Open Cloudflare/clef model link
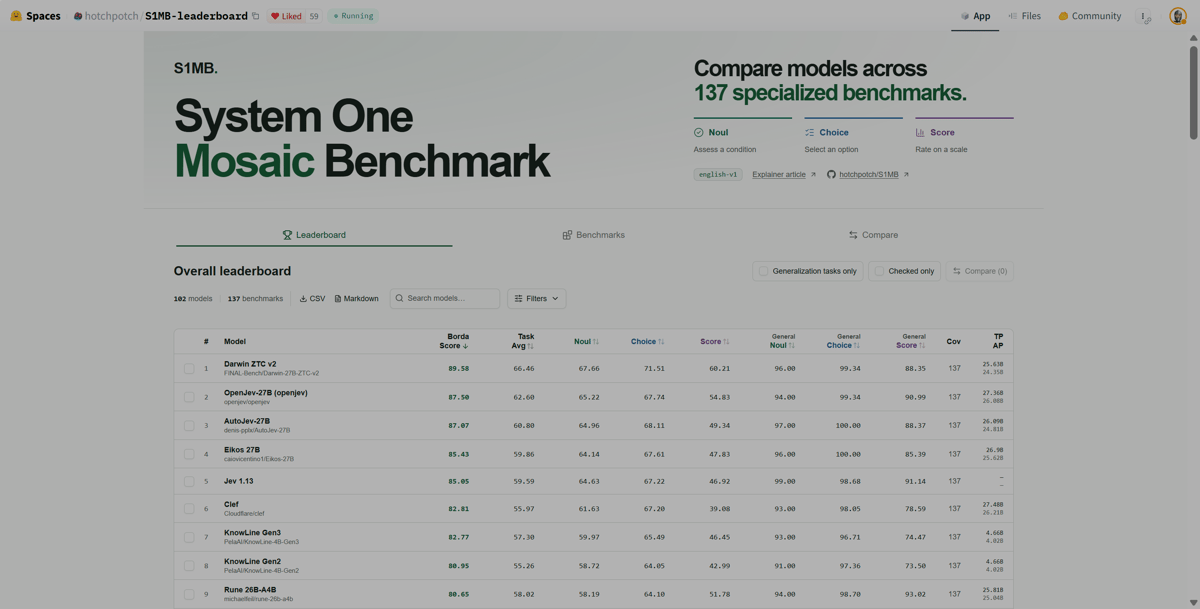 pos(244,514)
